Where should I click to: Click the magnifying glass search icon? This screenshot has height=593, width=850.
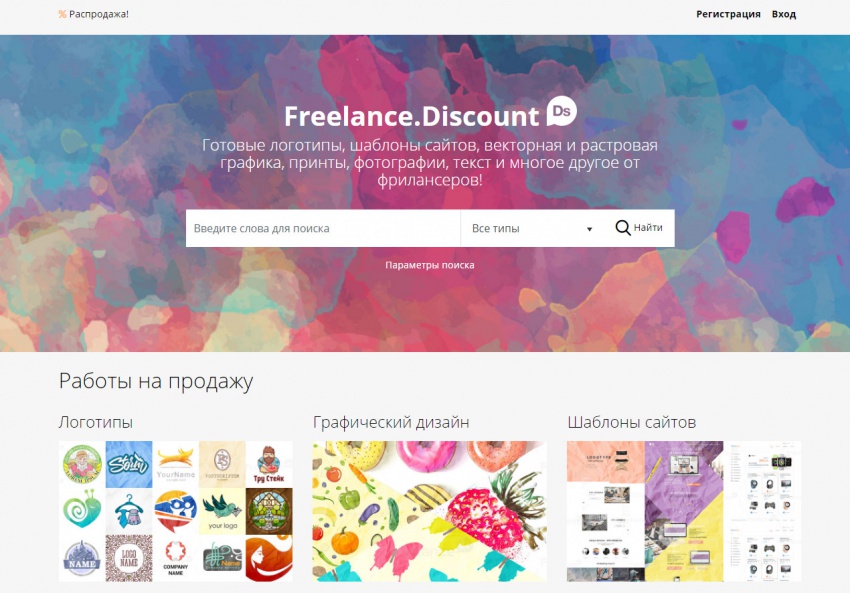coord(622,228)
